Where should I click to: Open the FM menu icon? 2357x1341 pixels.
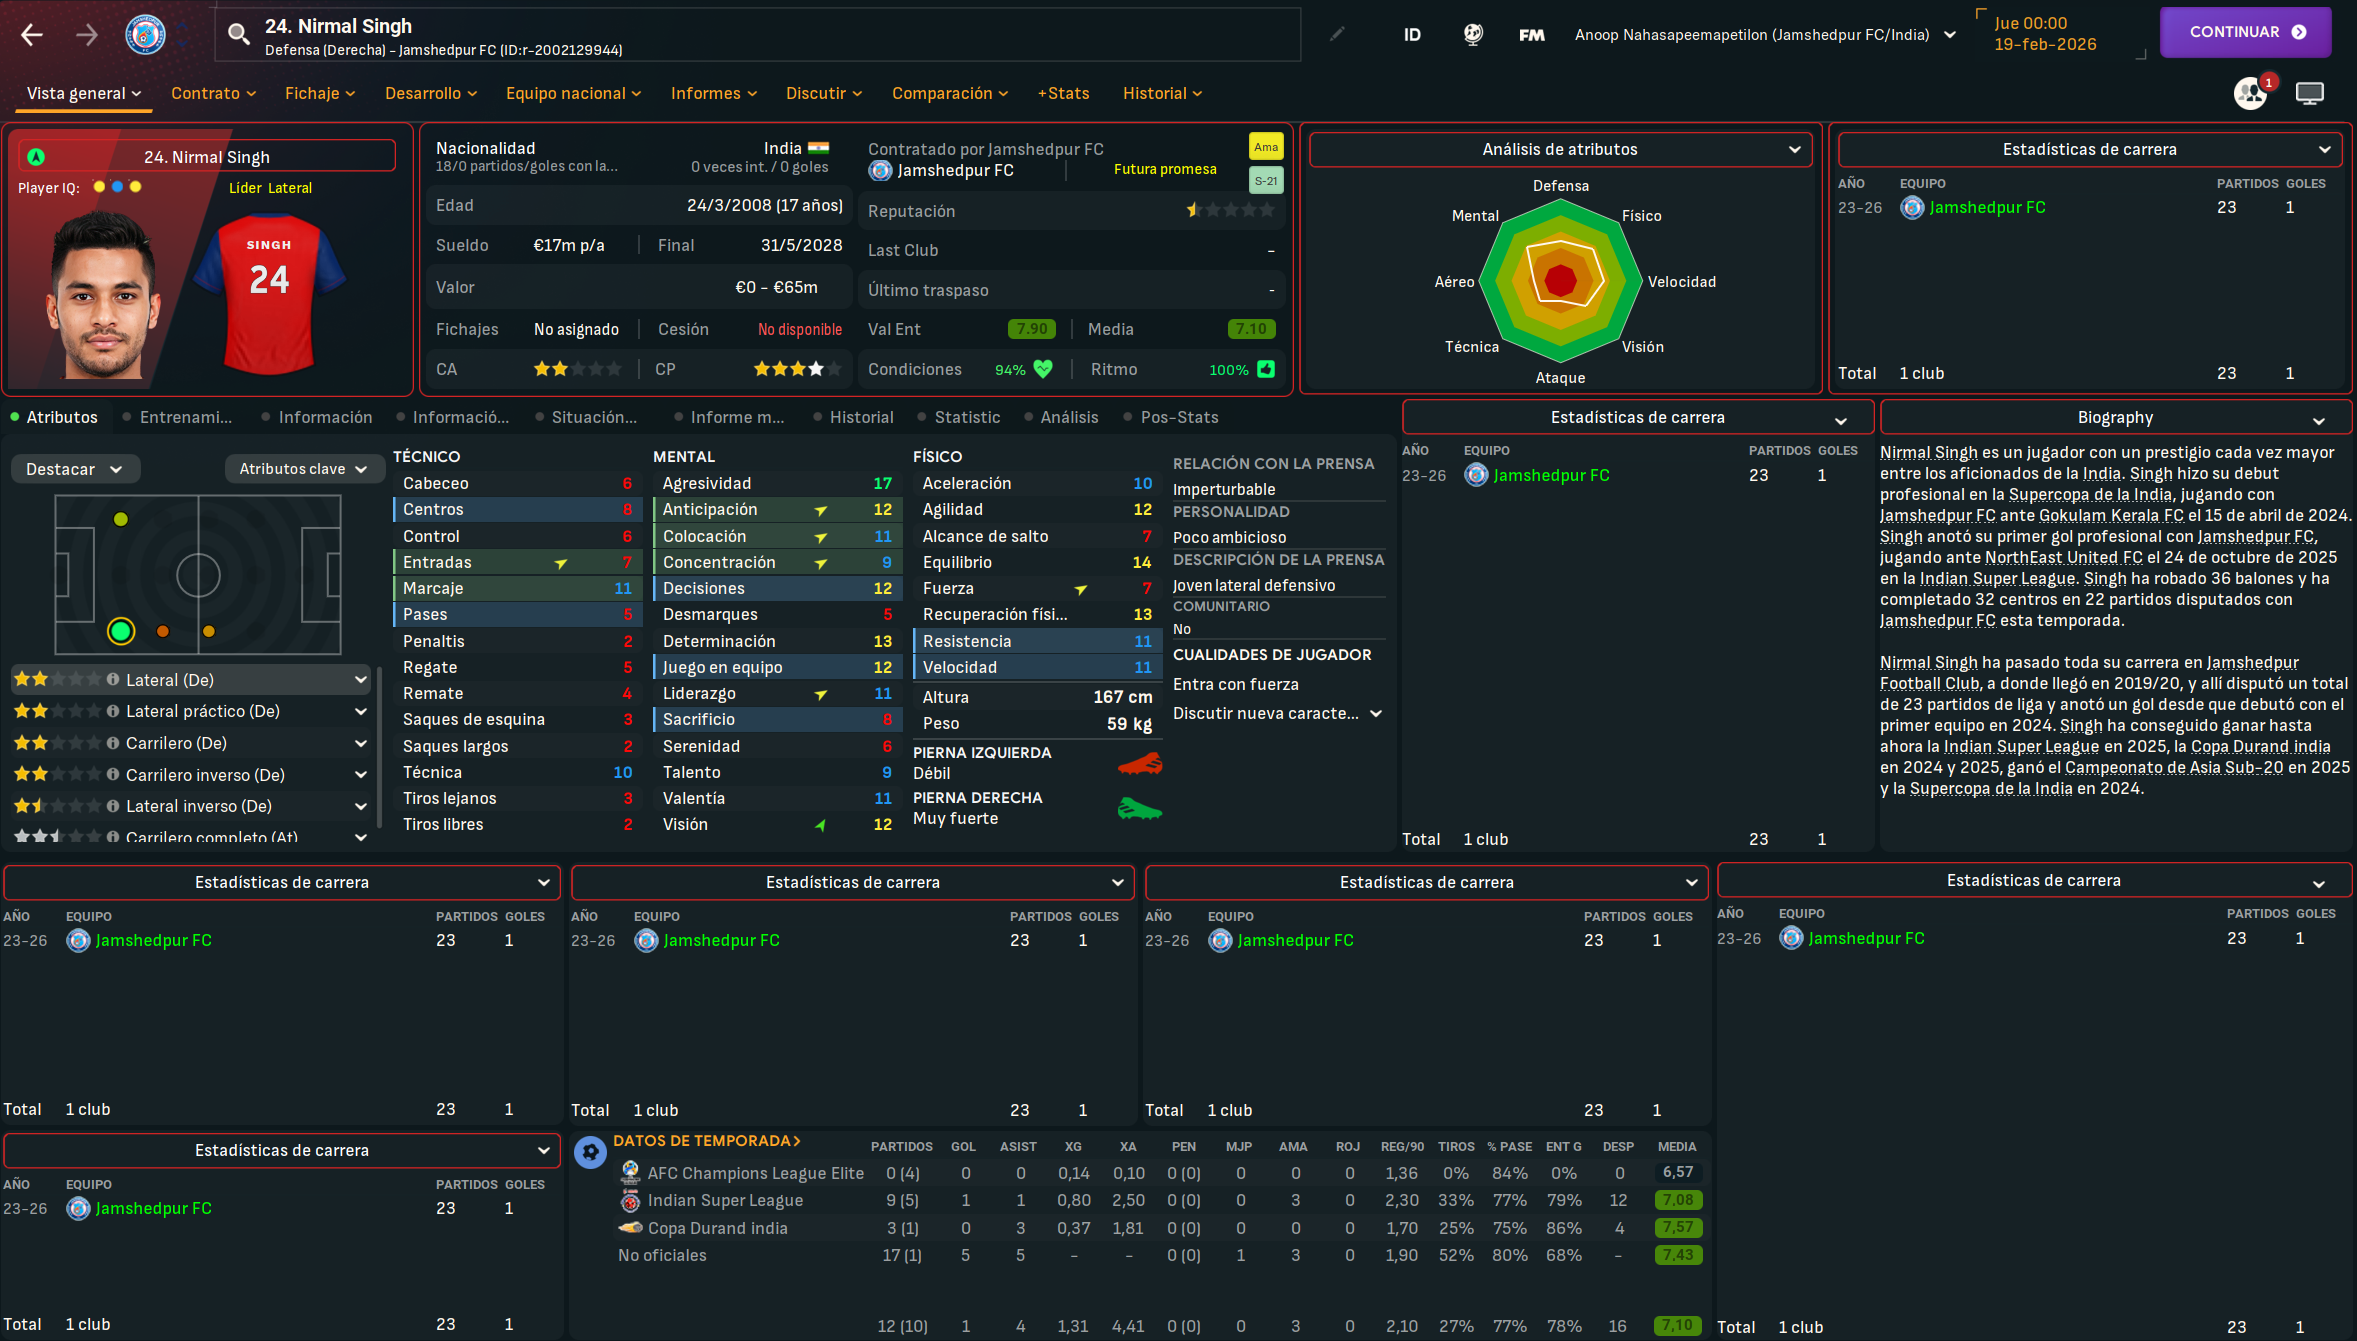coord(1531,35)
